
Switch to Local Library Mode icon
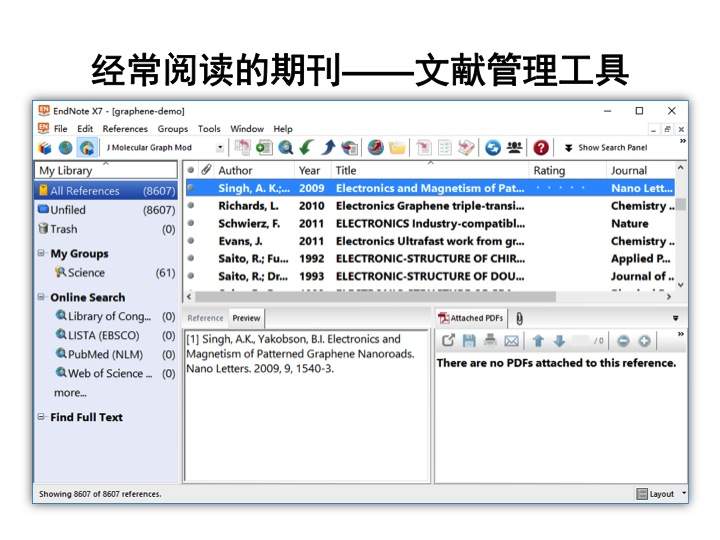(45, 148)
